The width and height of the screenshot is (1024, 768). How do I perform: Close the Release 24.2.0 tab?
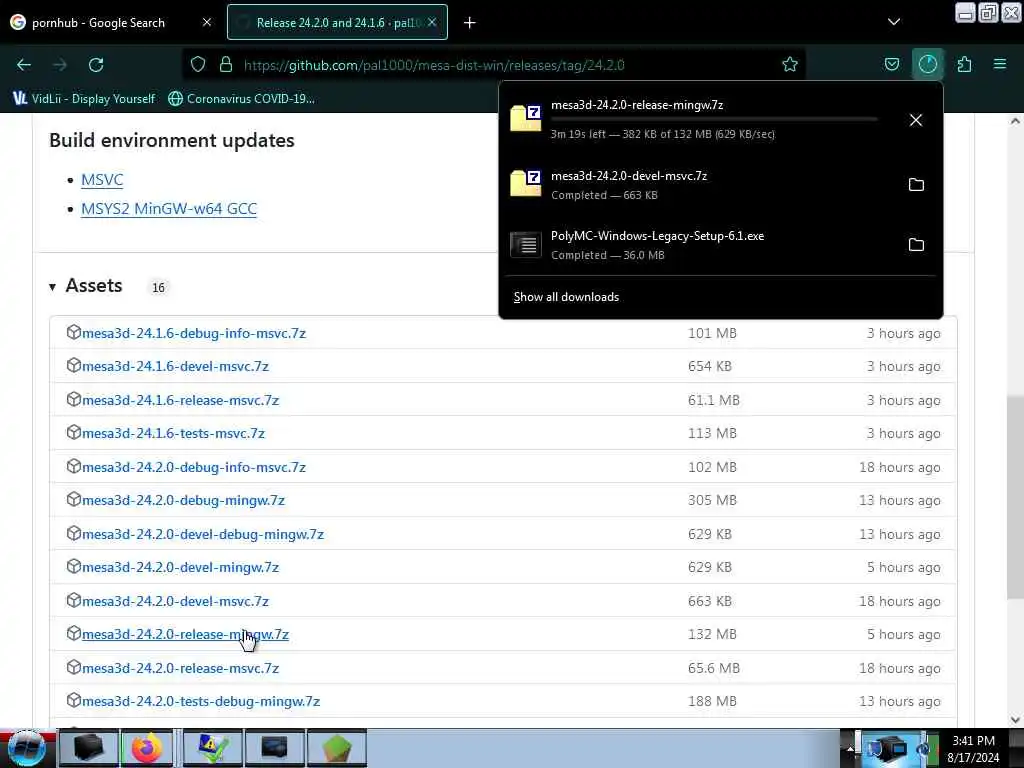coord(432,23)
